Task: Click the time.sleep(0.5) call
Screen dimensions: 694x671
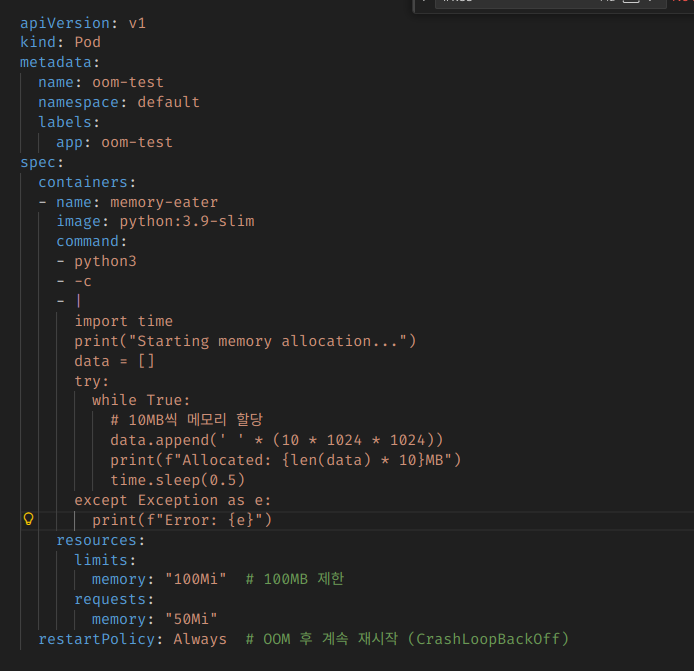Action: coord(178,479)
